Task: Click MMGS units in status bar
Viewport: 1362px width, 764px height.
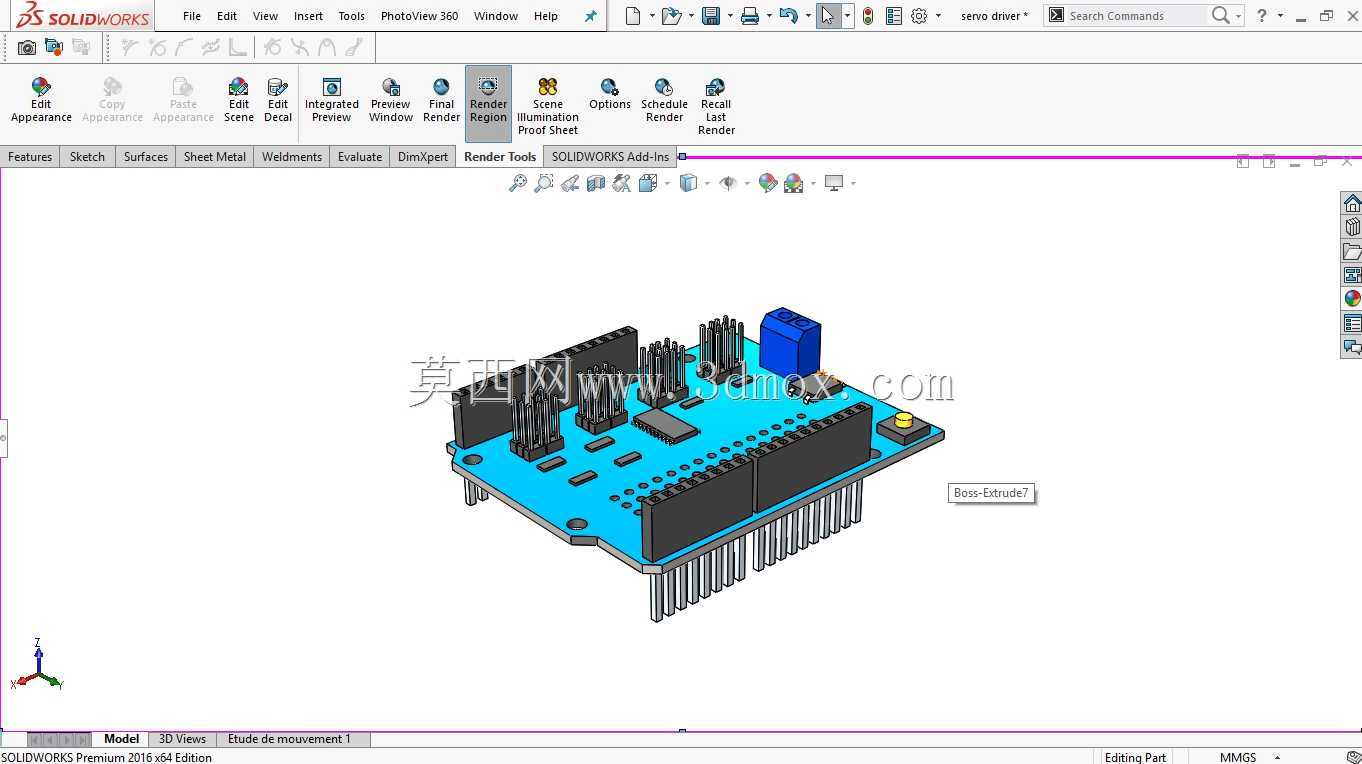Action: [1238, 757]
